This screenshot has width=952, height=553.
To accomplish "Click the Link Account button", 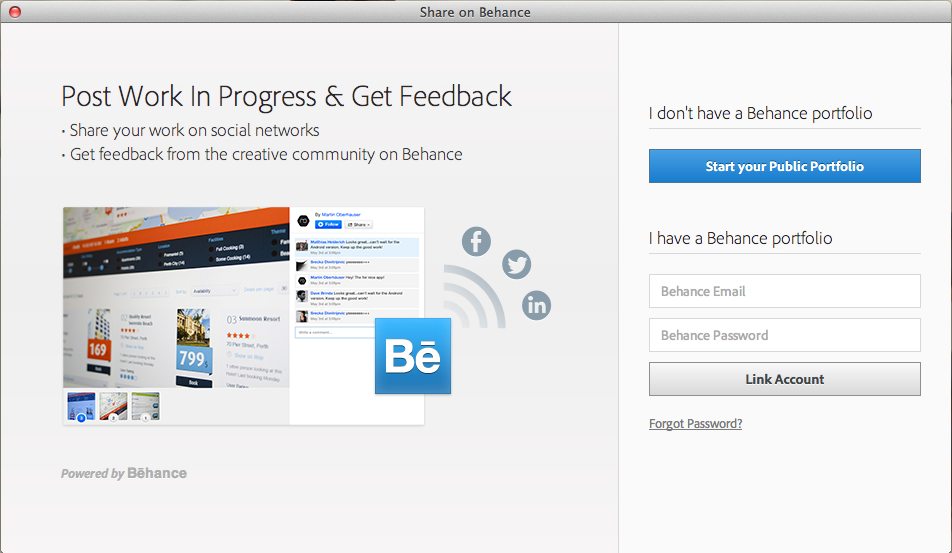I will tap(784, 379).
